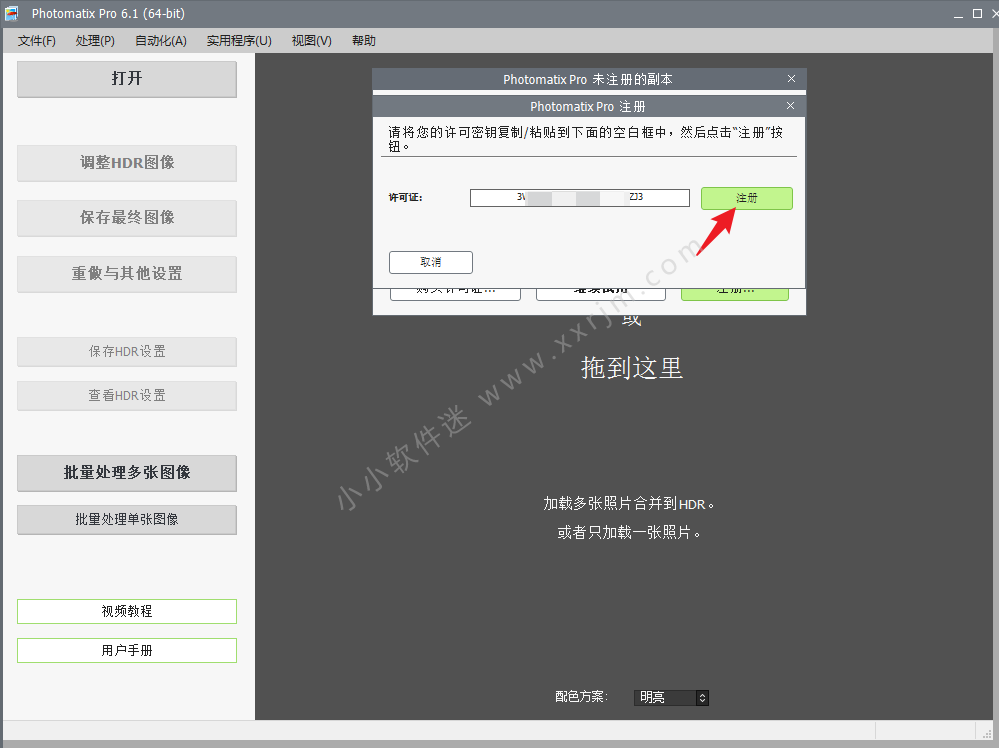
Task: Click the 批量处理多张图像 button
Action: coord(127,473)
